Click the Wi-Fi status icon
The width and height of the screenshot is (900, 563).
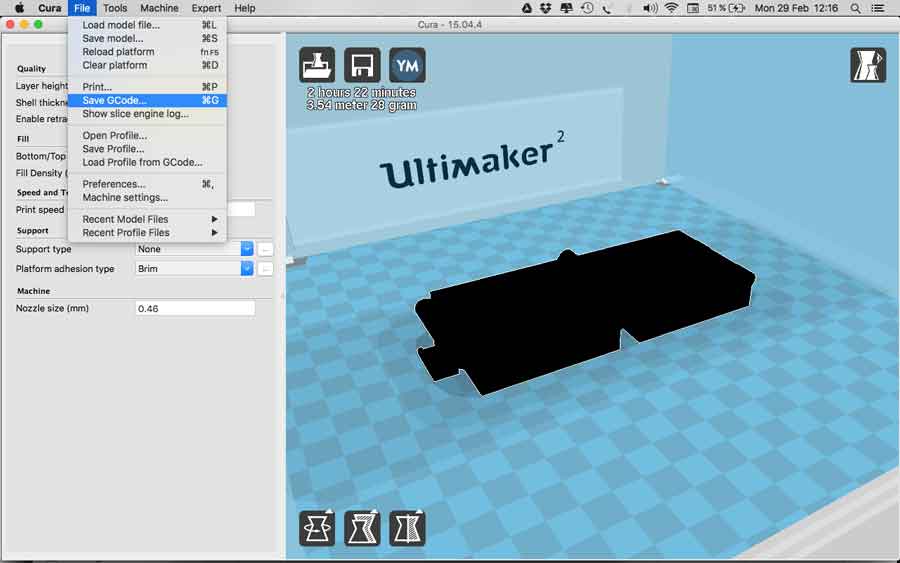[671, 8]
